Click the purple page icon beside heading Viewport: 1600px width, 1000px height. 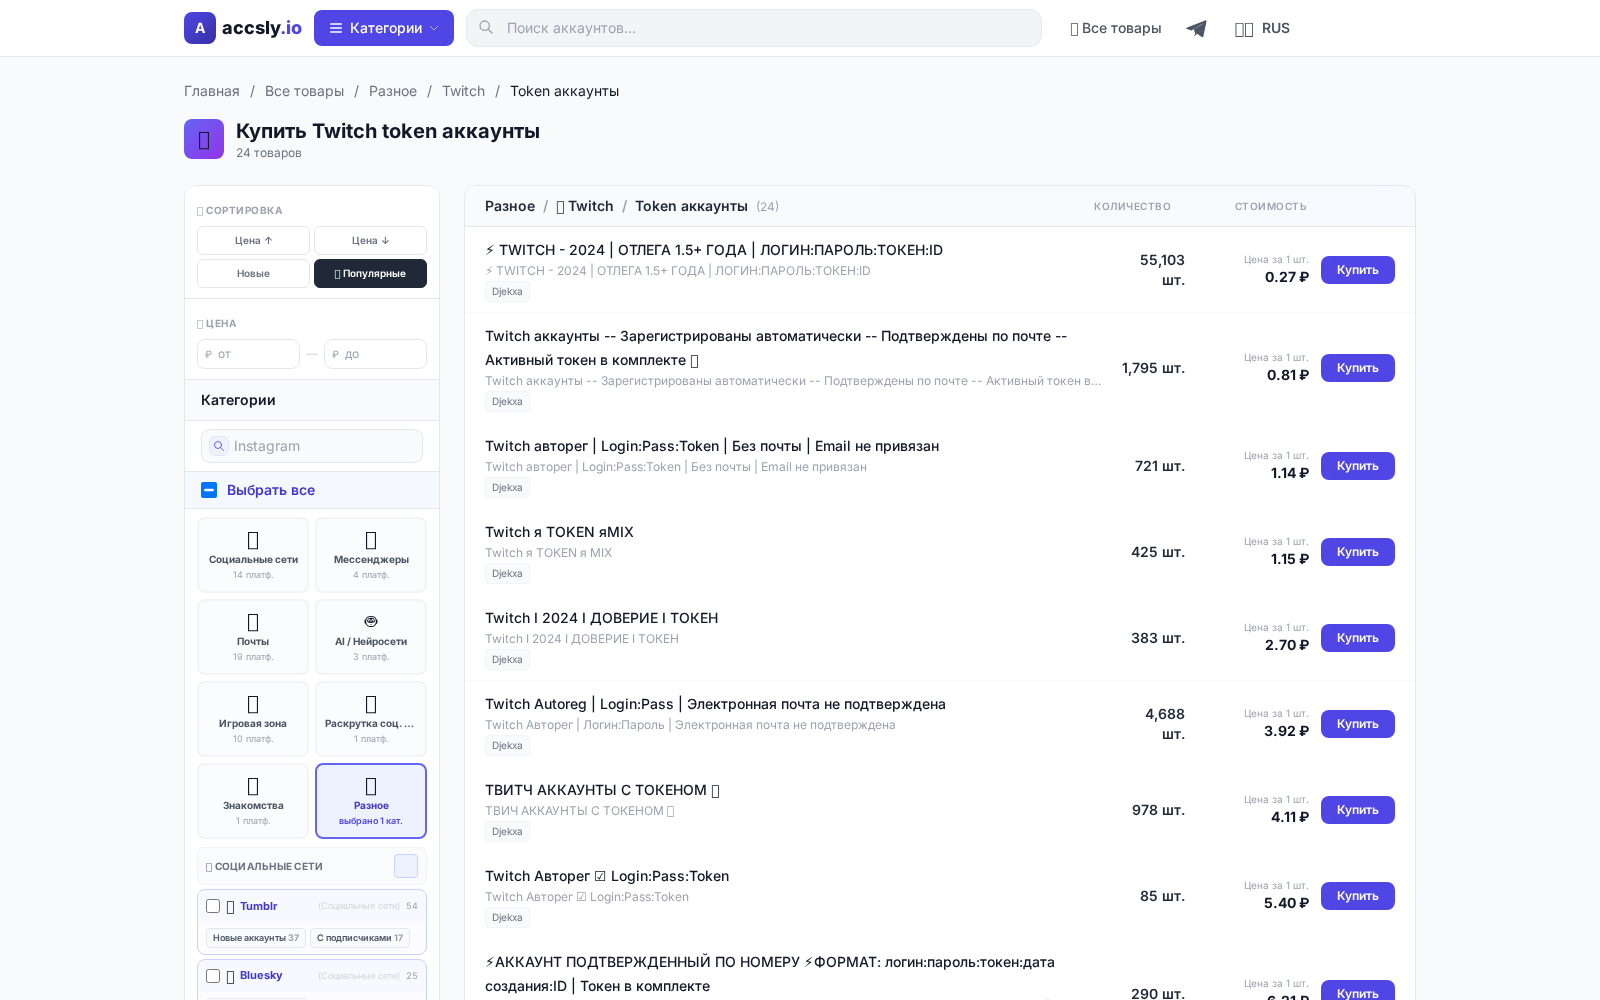pos(204,139)
